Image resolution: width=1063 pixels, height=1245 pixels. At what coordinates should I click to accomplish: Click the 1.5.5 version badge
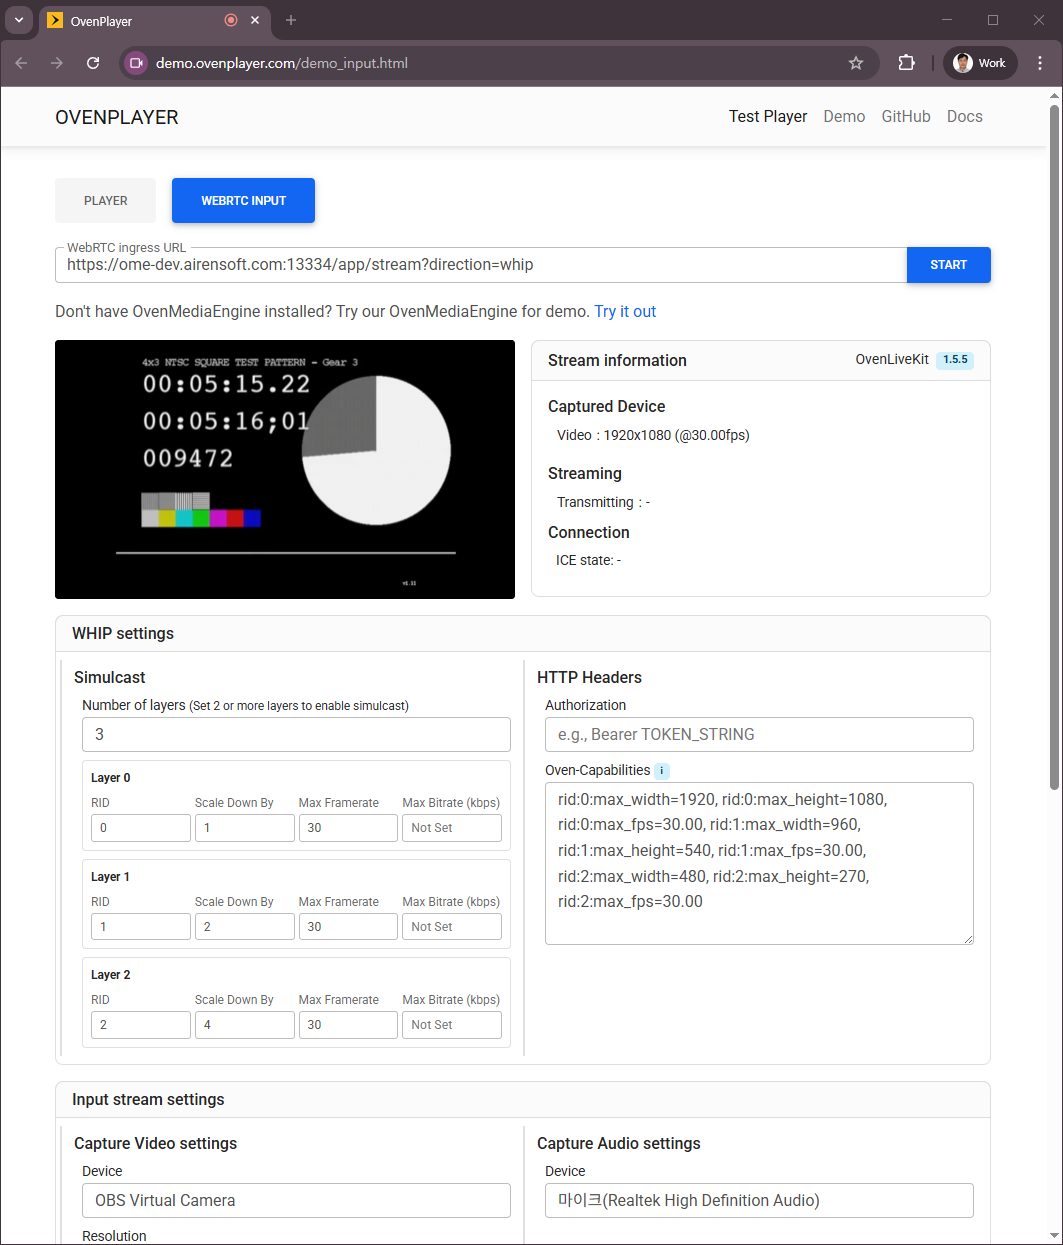click(x=955, y=360)
